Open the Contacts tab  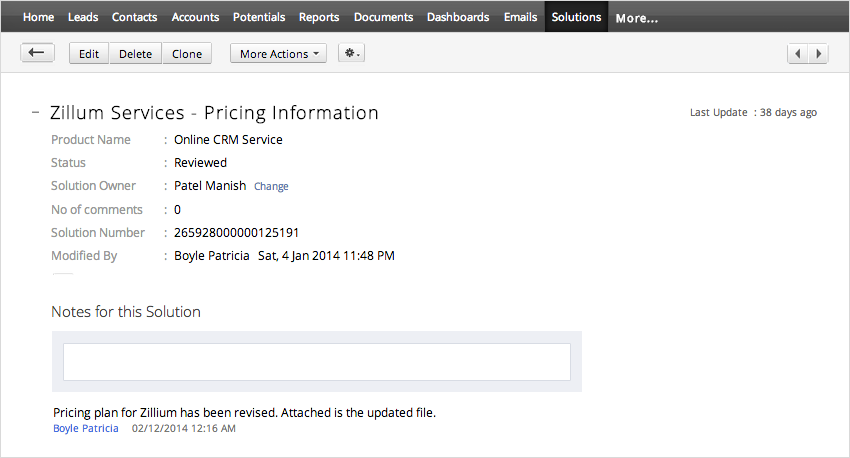pyautogui.click(x=134, y=17)
